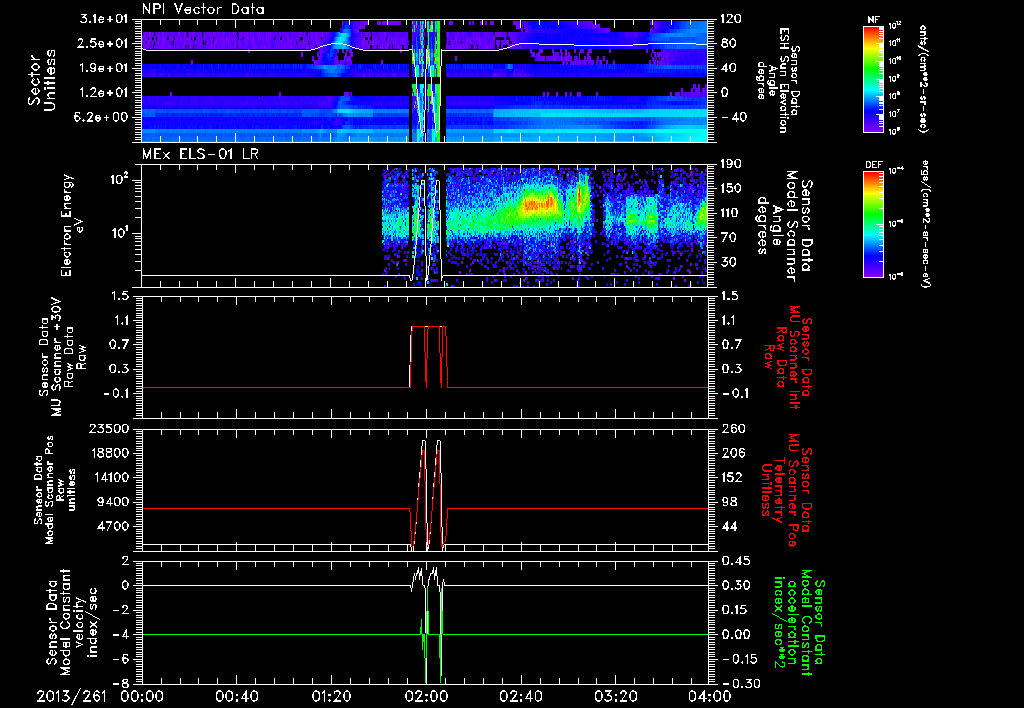The image size is (1024, 708).
Task: Click the "02:40" time tick label
Action: point(520,697)
